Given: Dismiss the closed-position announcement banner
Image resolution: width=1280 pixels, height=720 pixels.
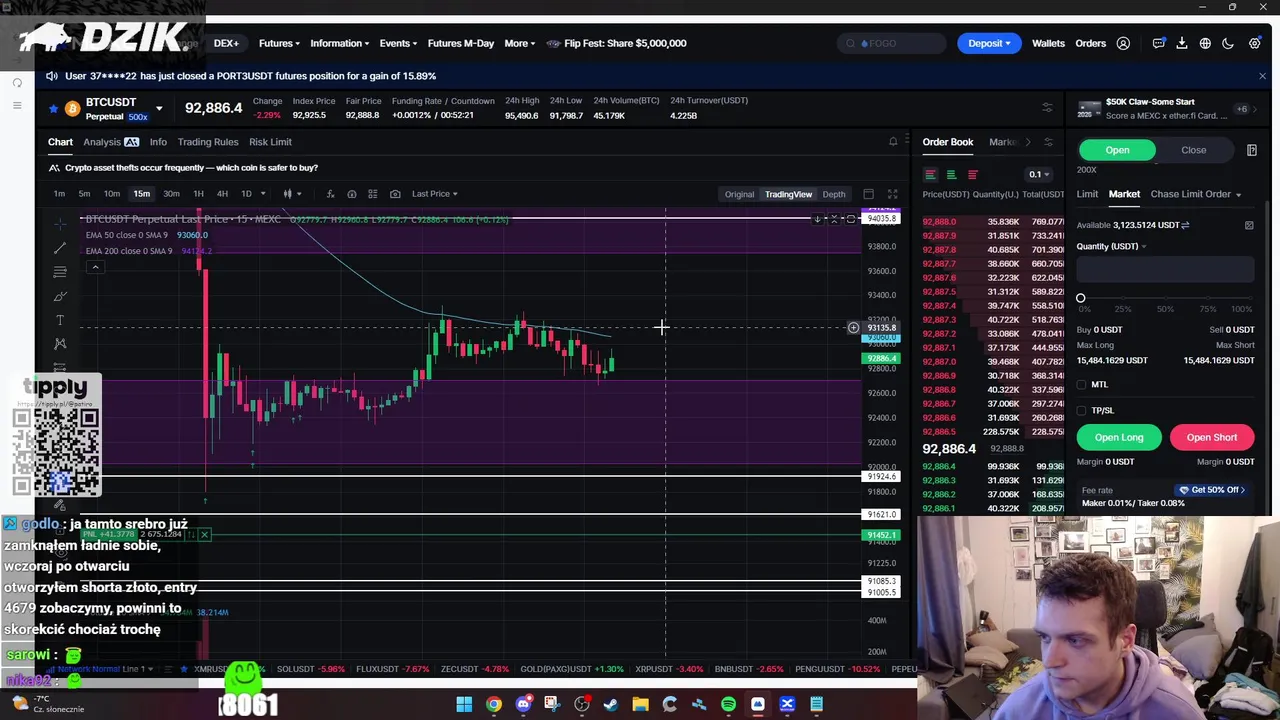Looking at the screenshot, I should click(x=1262, y=76).
